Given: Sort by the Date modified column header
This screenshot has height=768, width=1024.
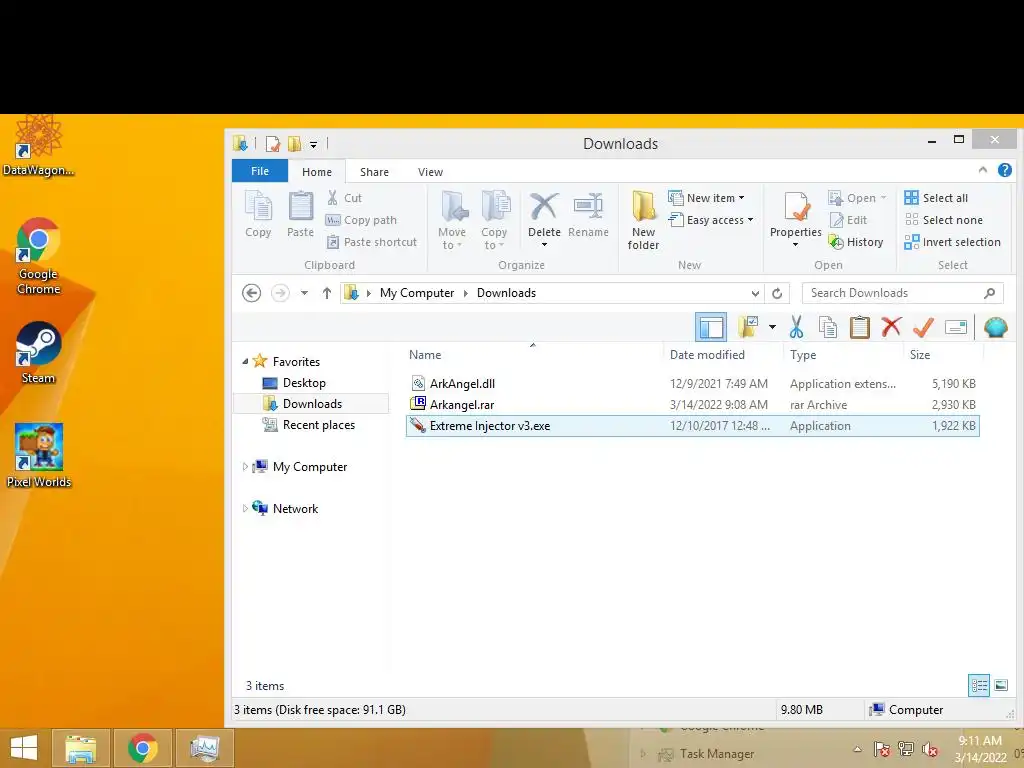Looking at the screenshot, I should click(x=707, y=355).
